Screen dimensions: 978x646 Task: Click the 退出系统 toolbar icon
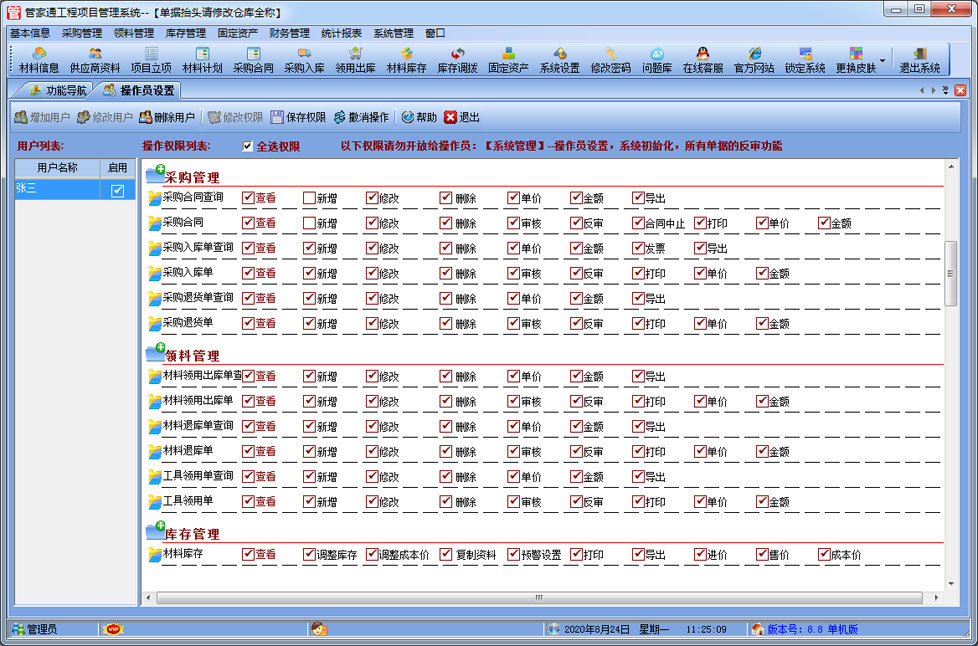point(919,60)
